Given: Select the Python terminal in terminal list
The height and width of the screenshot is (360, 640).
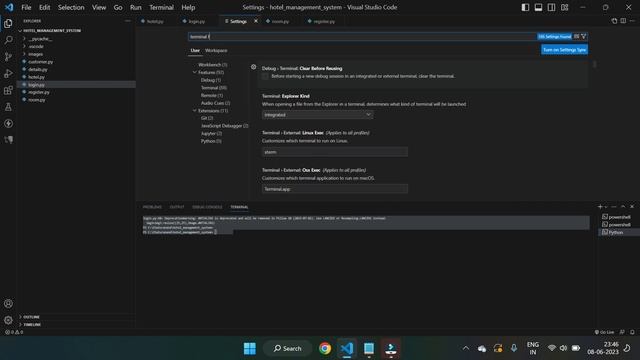Looking at the screenshot, I should [x=616, y=232].
